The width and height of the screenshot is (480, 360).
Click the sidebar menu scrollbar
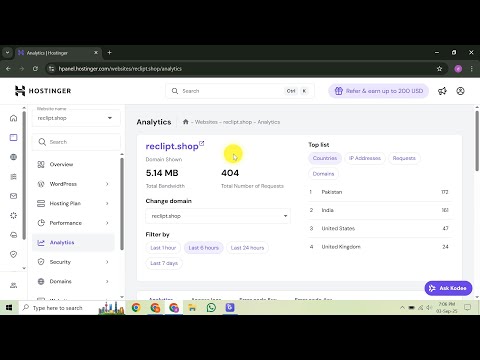(122, 203)
